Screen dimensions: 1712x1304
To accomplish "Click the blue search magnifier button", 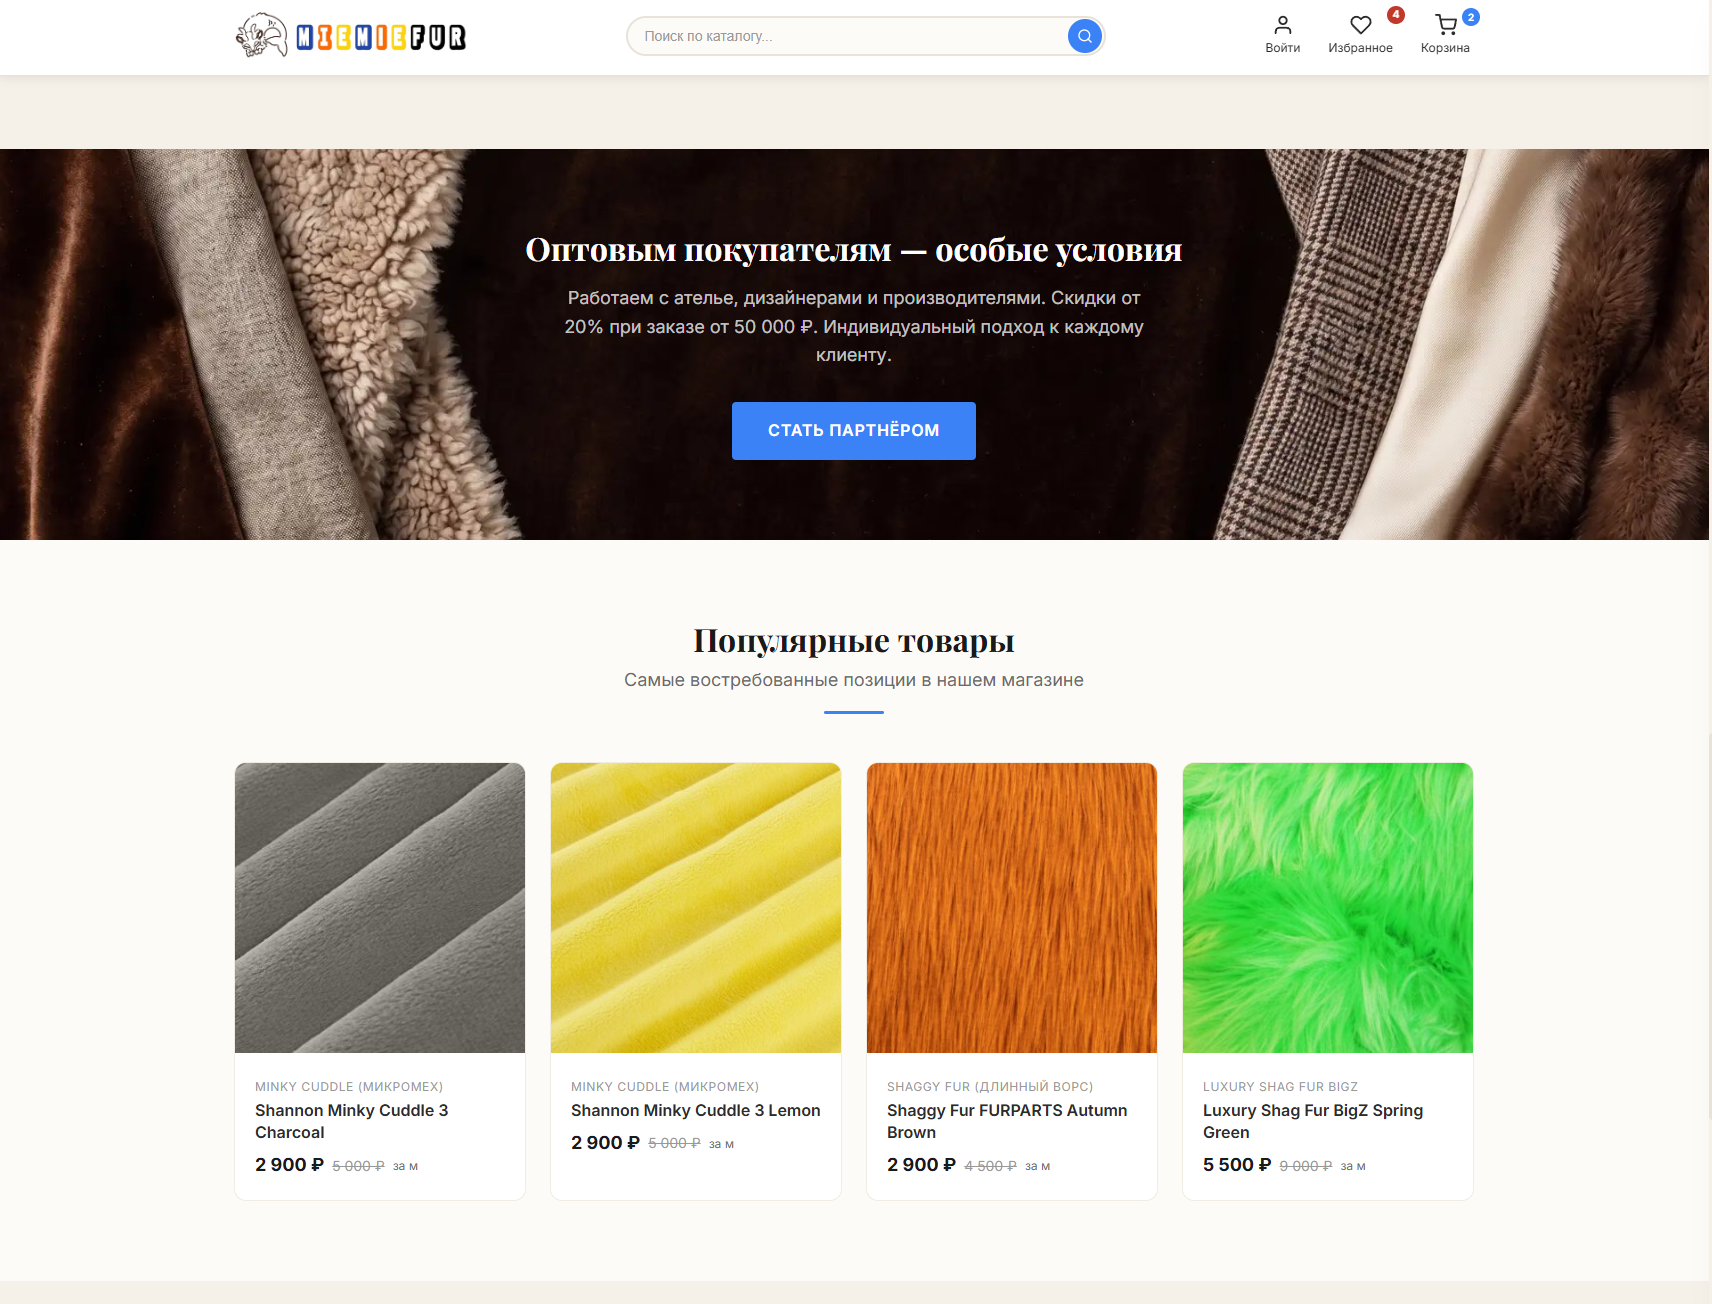I will (x=1084, y=36).
